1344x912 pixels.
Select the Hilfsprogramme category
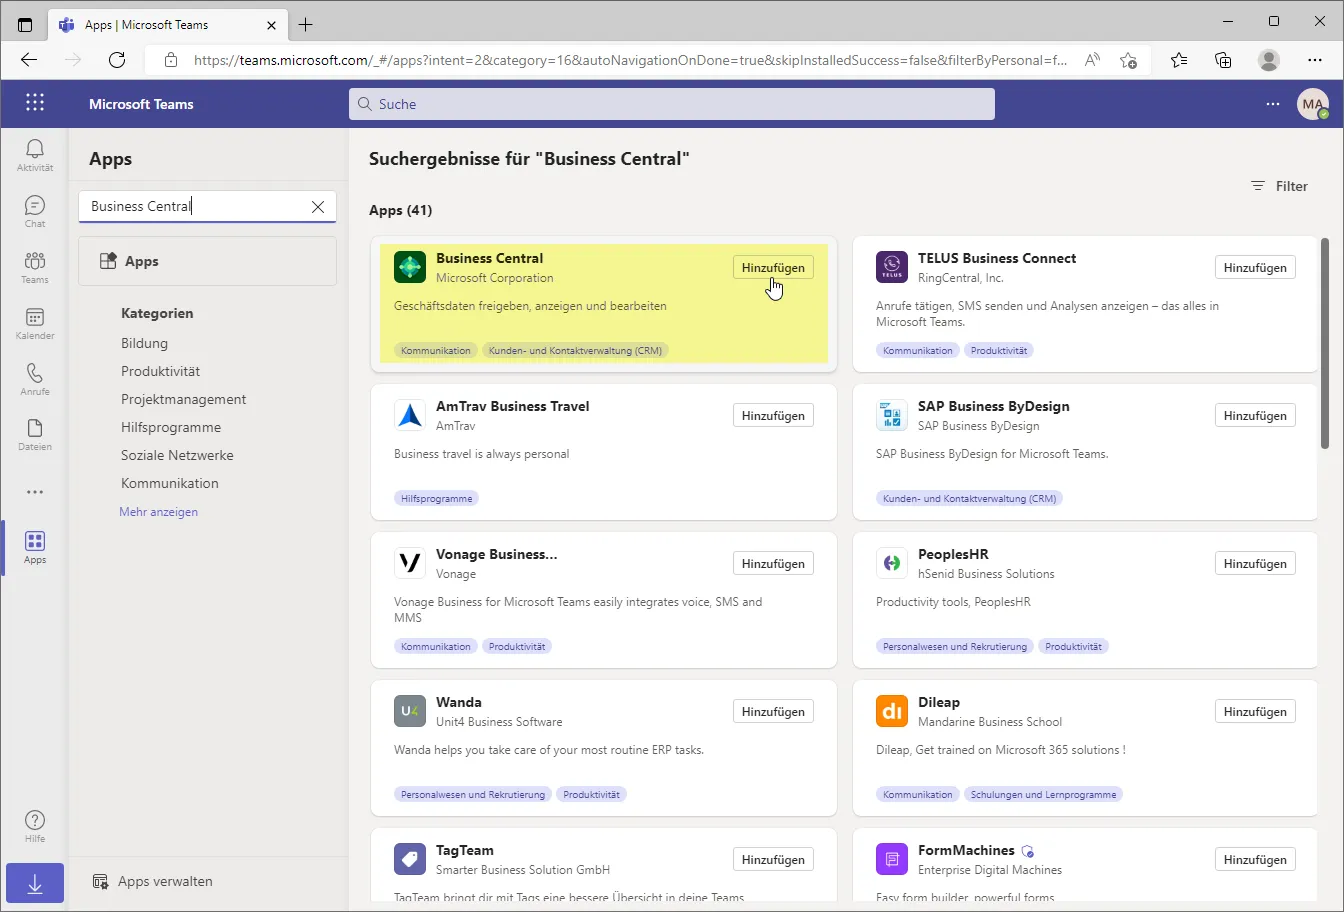pyautogui.click(x=171, y=427)
